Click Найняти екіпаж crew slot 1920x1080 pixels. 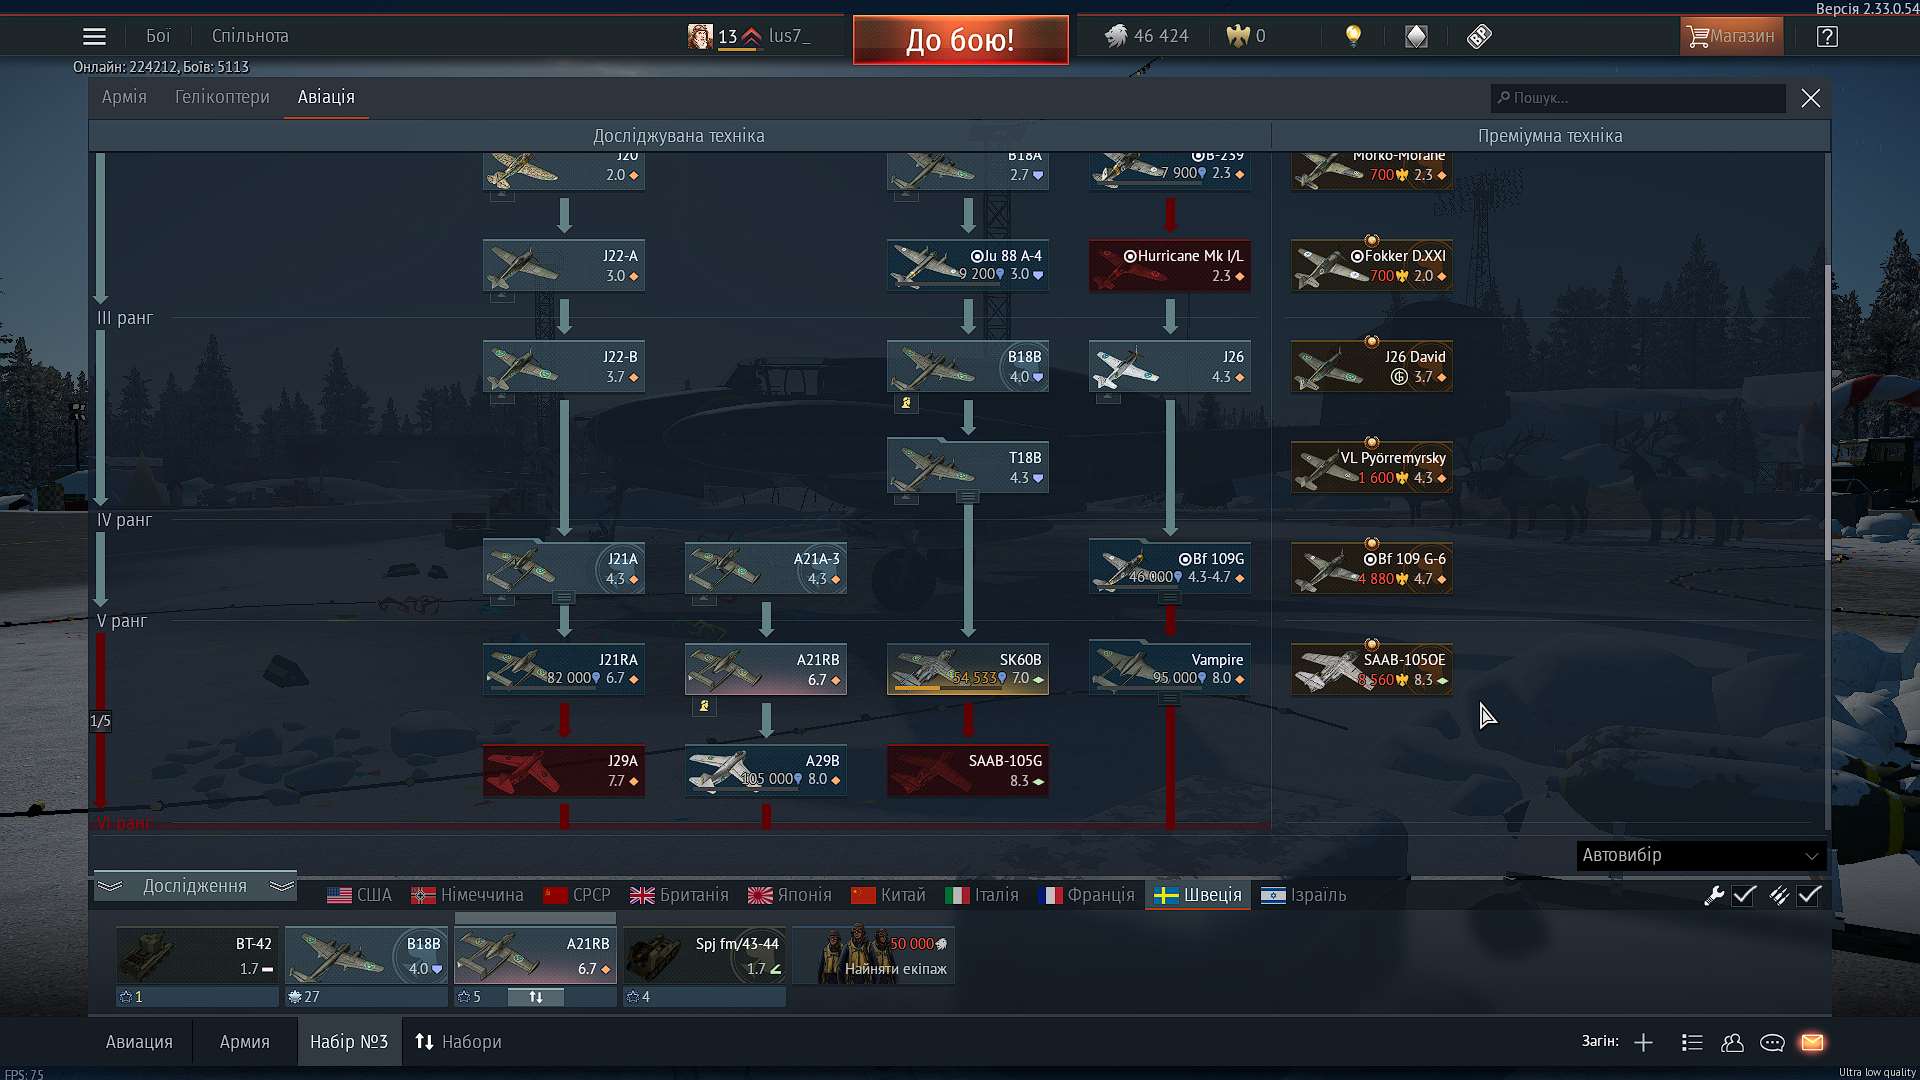[874, 956]
